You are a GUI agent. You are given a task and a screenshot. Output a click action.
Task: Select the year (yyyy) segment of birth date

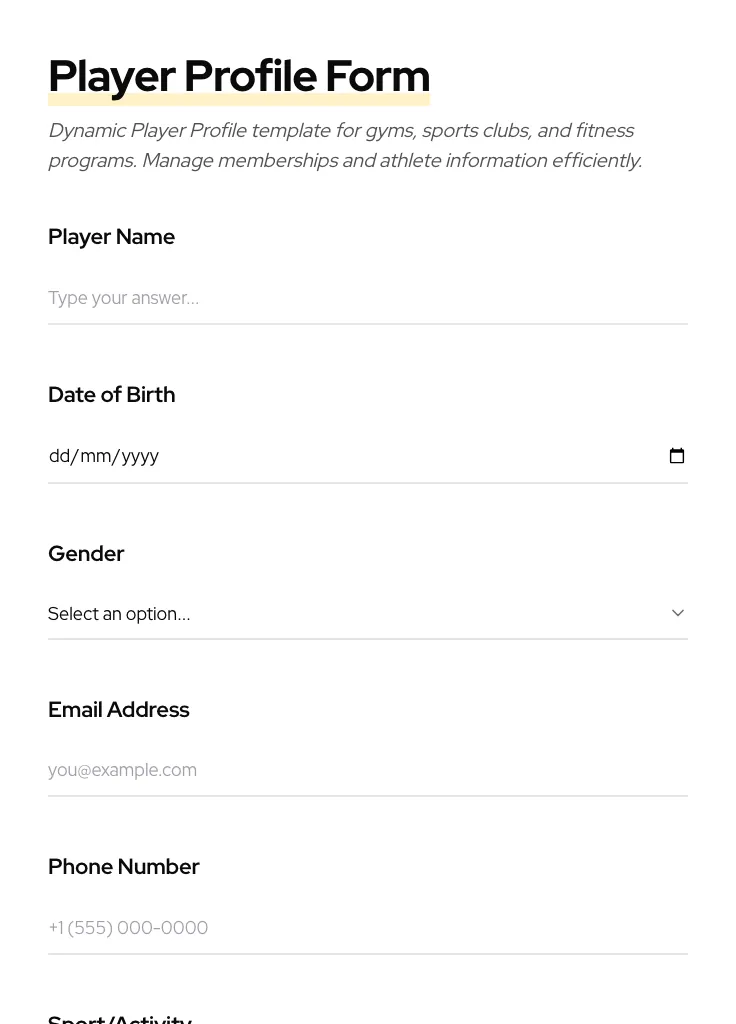(140, 456)
